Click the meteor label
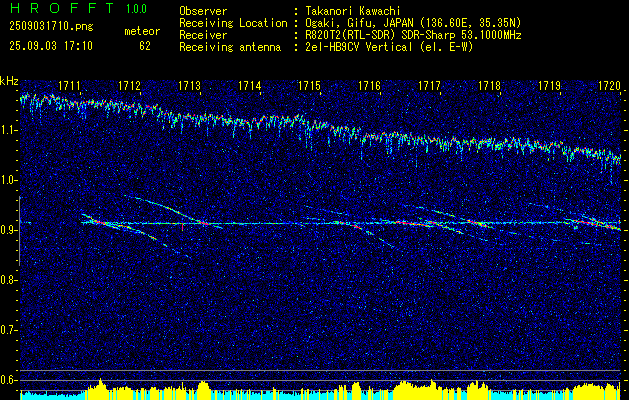The image size is (629, 400). [142, 31]
